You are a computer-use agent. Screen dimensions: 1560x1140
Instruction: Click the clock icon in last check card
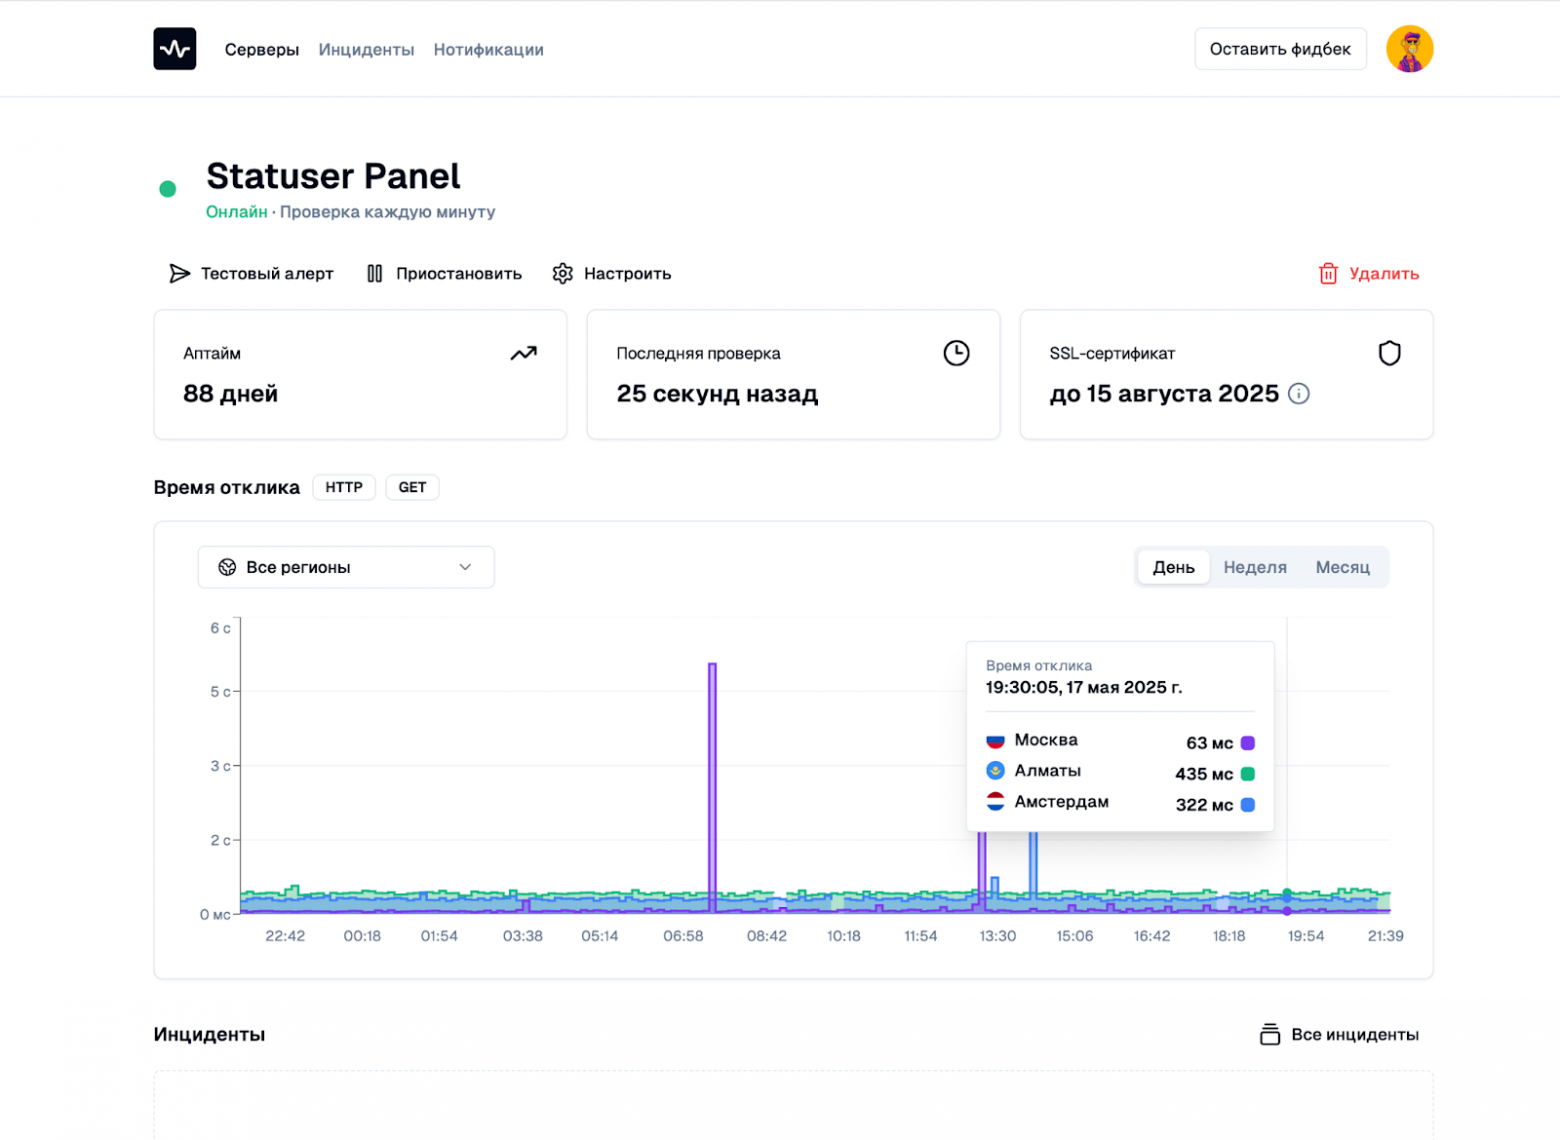point(956,353)
